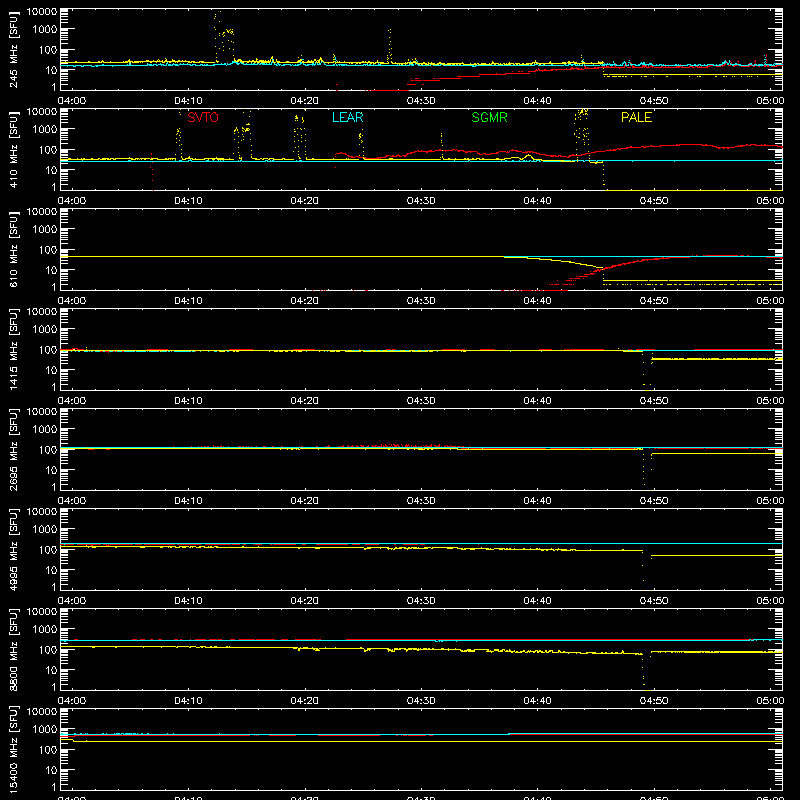Click 04:00 time label under 610 MHz plot
The height and width of the screenshot is (800, 800).
72,301
